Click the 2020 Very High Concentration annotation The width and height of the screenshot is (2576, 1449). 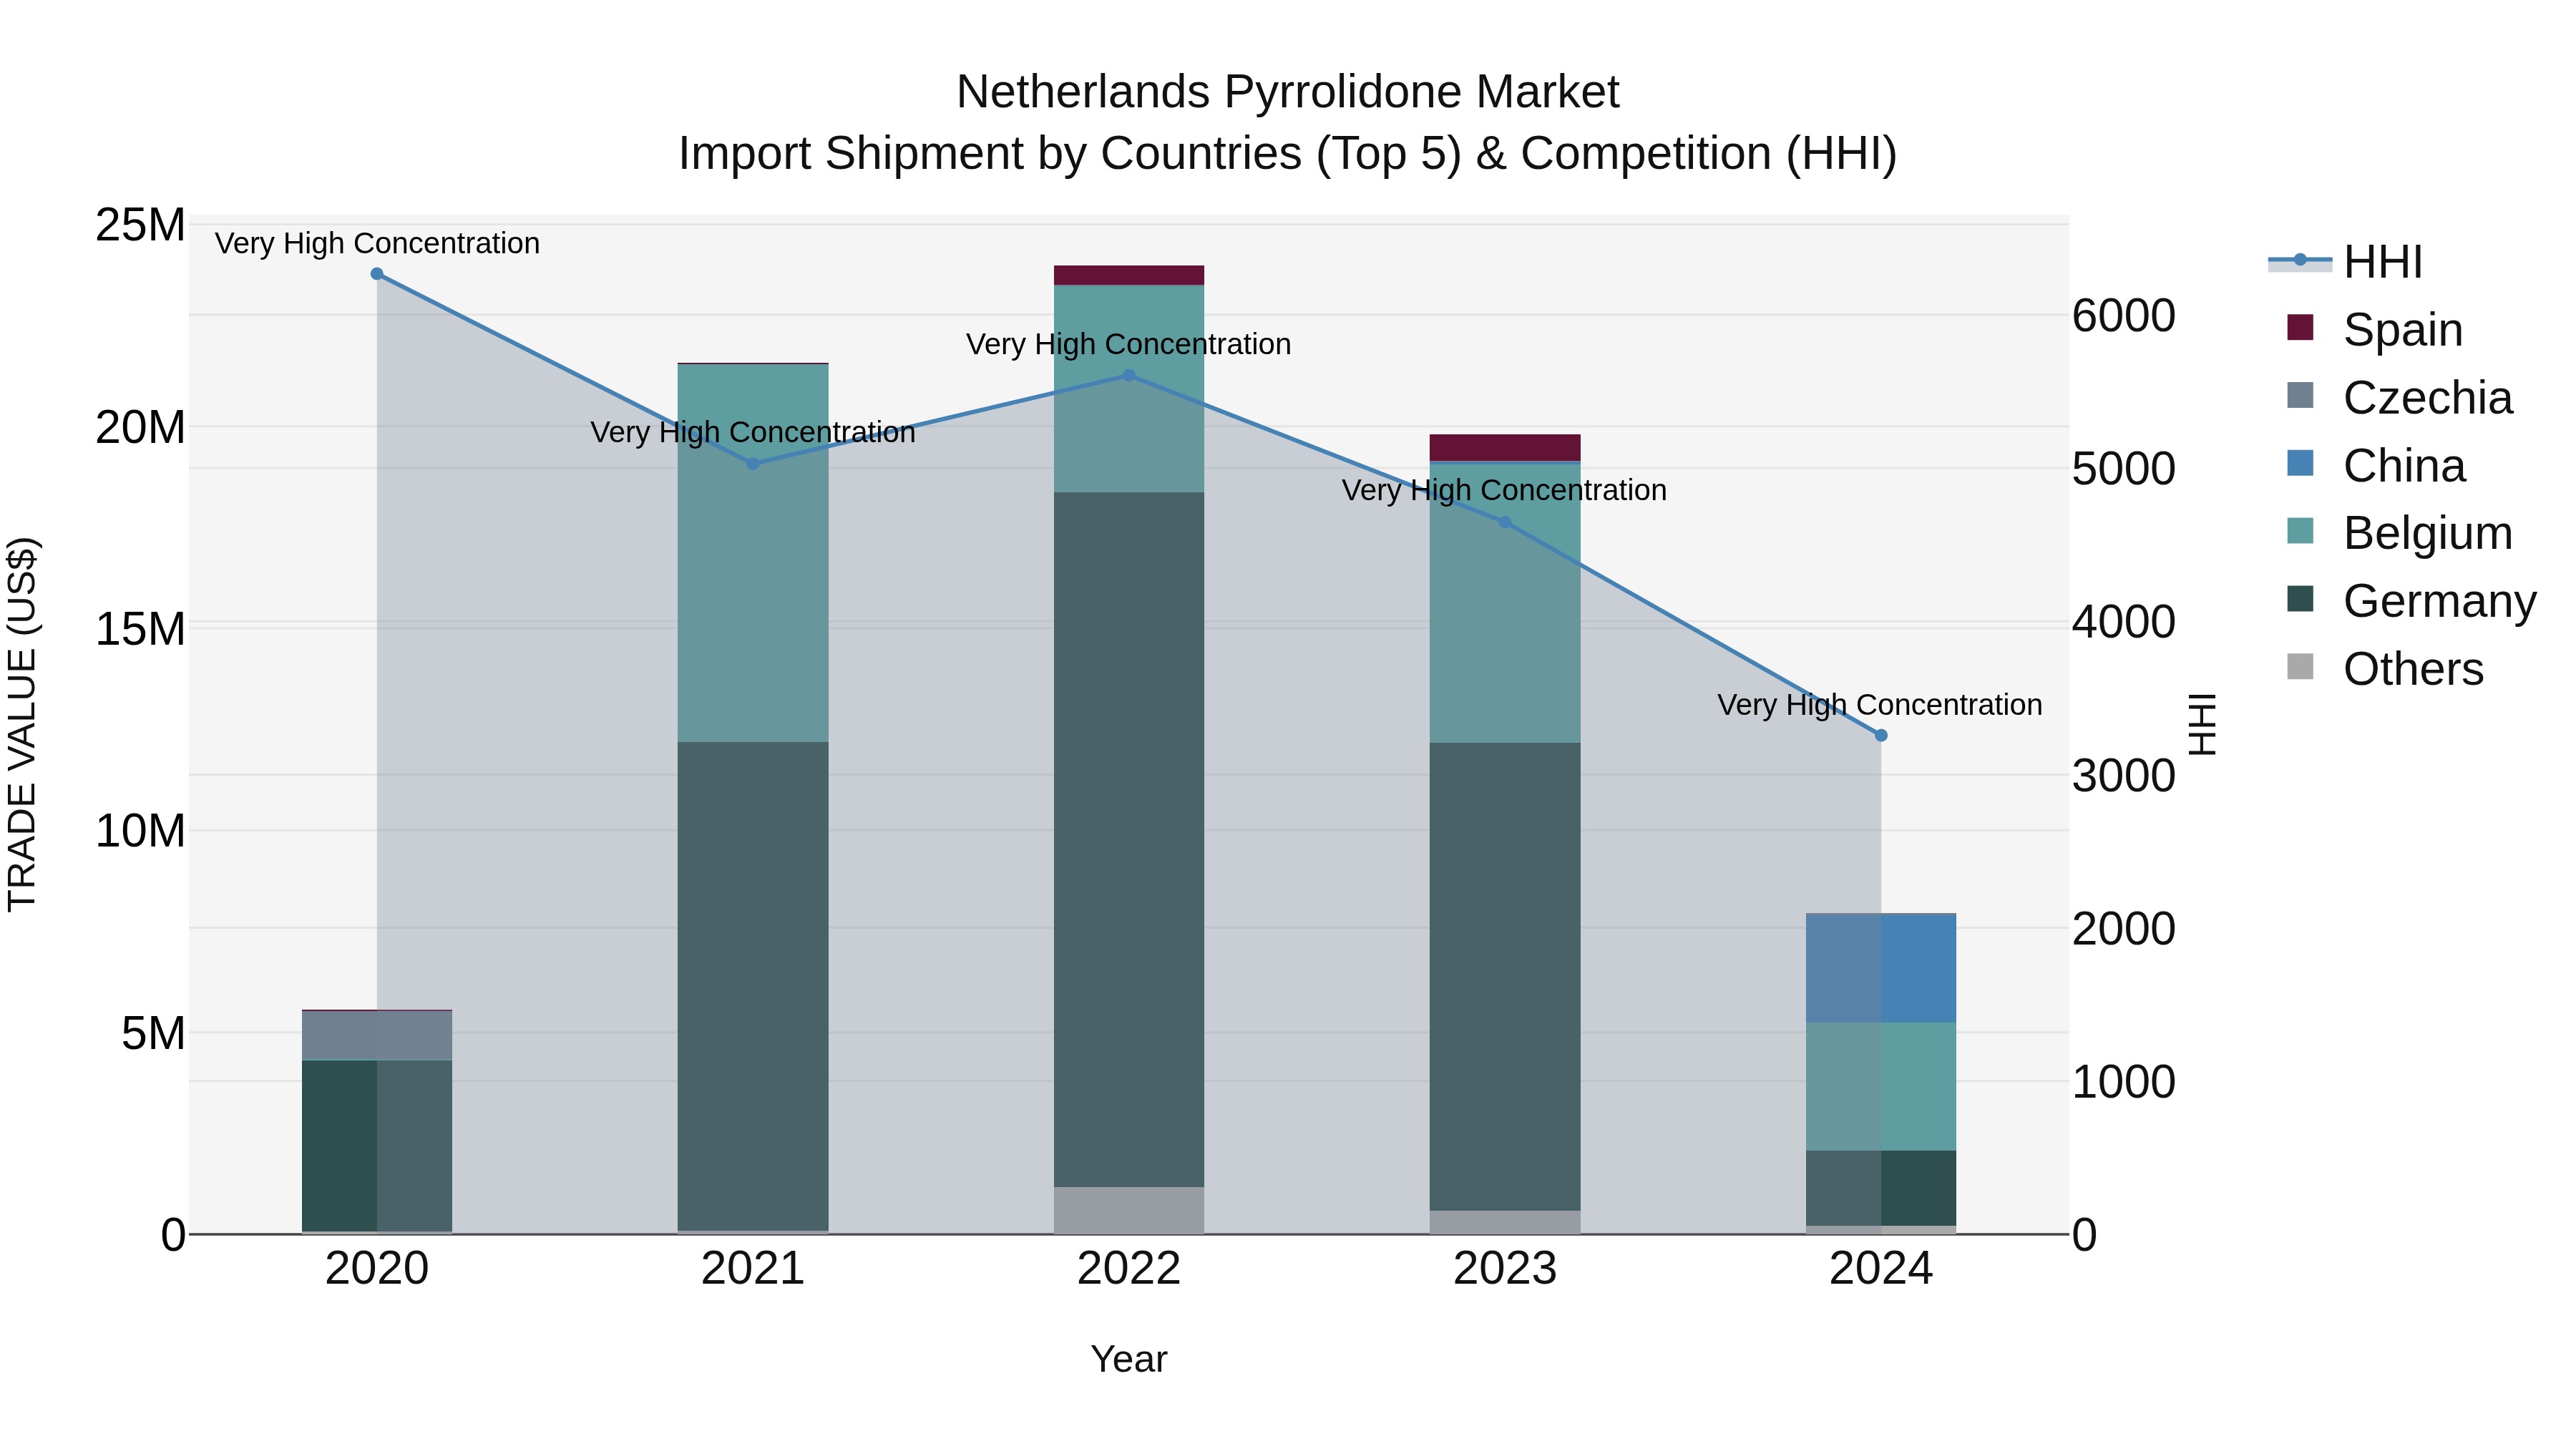pos(377,243)
